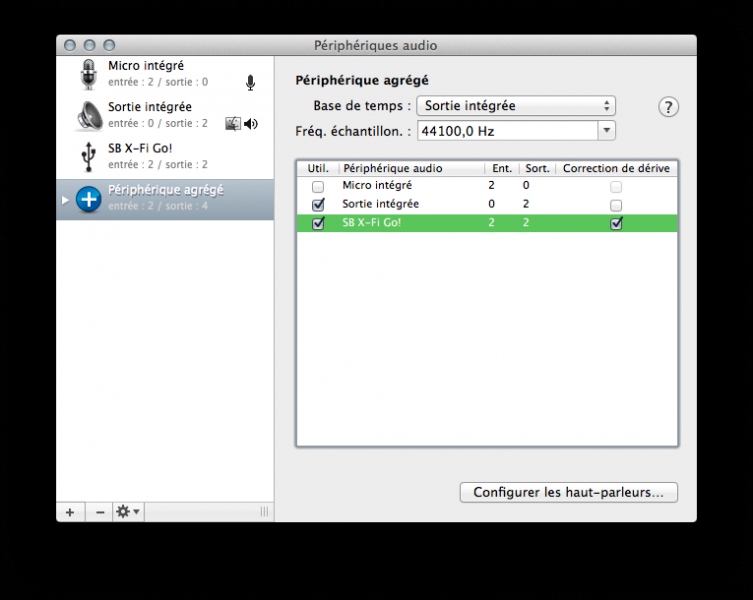
Task: Click the Correction de dérive column header
Action: point(616,168)
